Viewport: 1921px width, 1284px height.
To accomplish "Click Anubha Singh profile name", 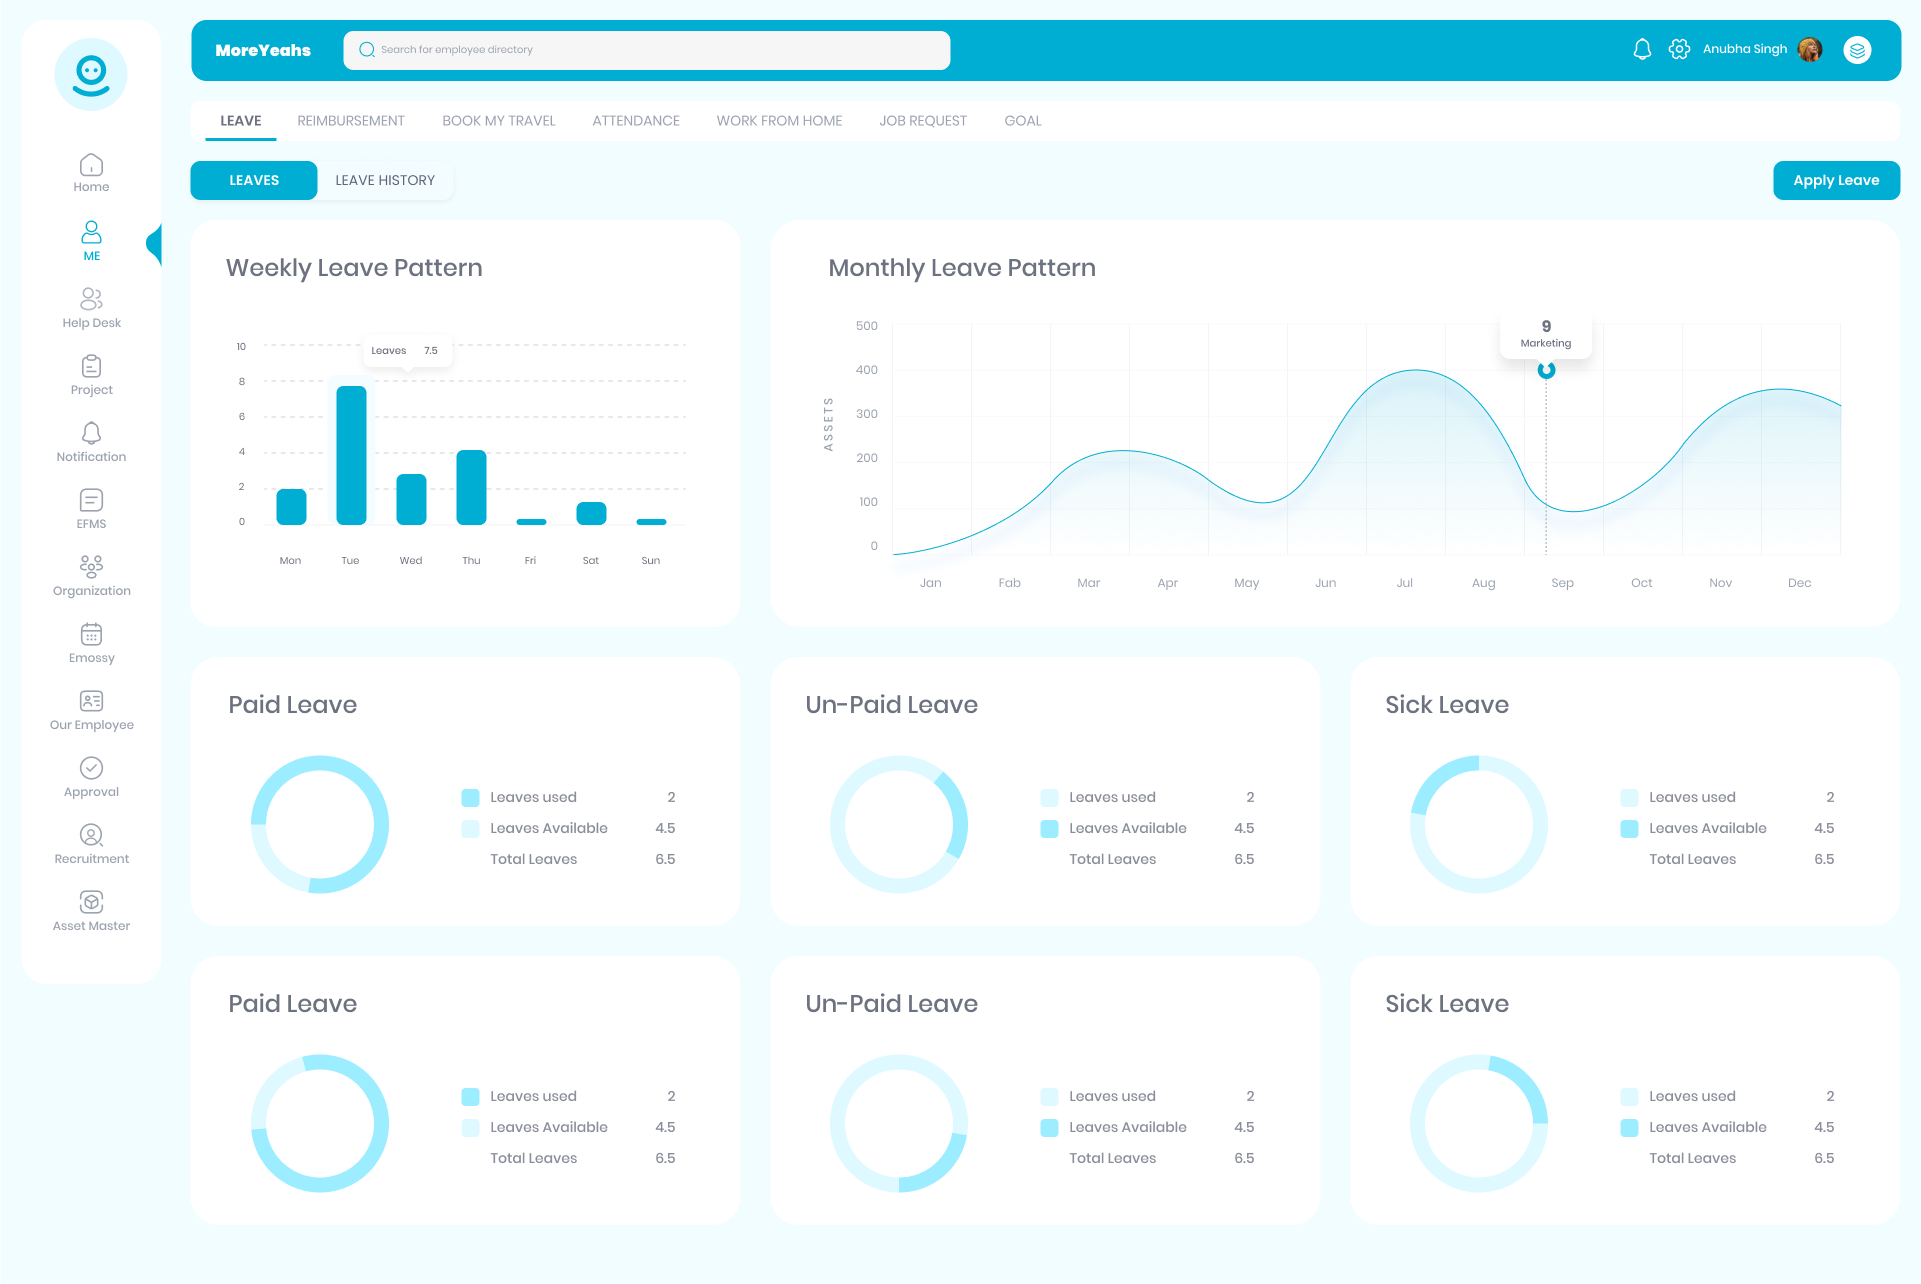I will 1745,48.
